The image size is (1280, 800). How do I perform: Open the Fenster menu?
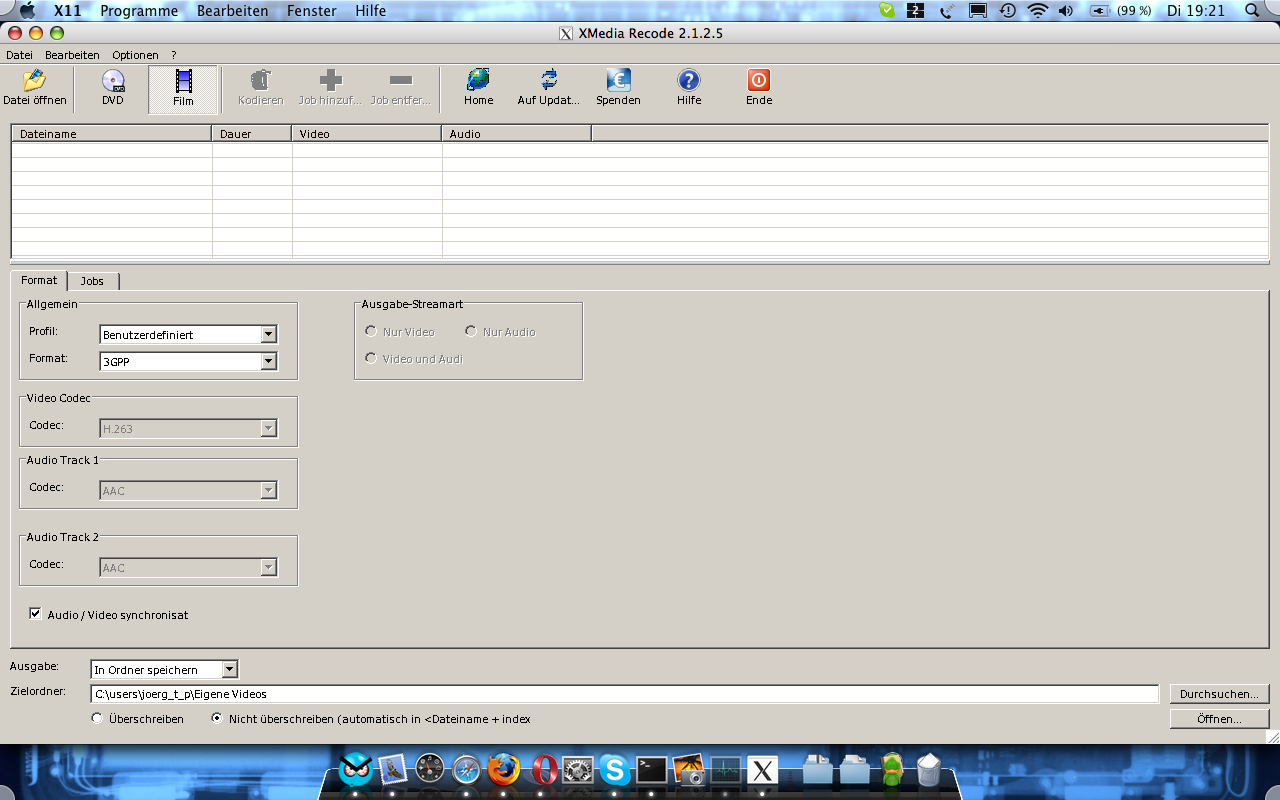point(311,11)
